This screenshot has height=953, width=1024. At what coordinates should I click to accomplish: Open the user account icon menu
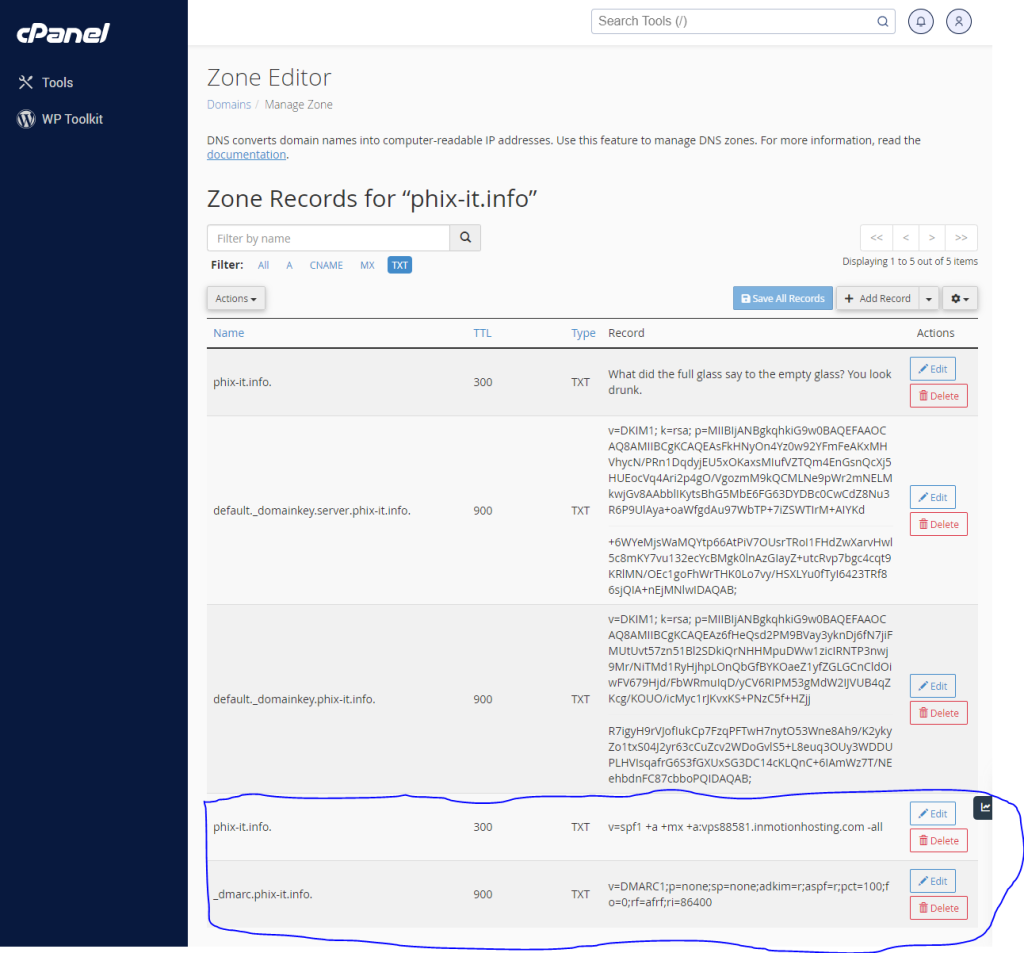[x=958, y=21]
